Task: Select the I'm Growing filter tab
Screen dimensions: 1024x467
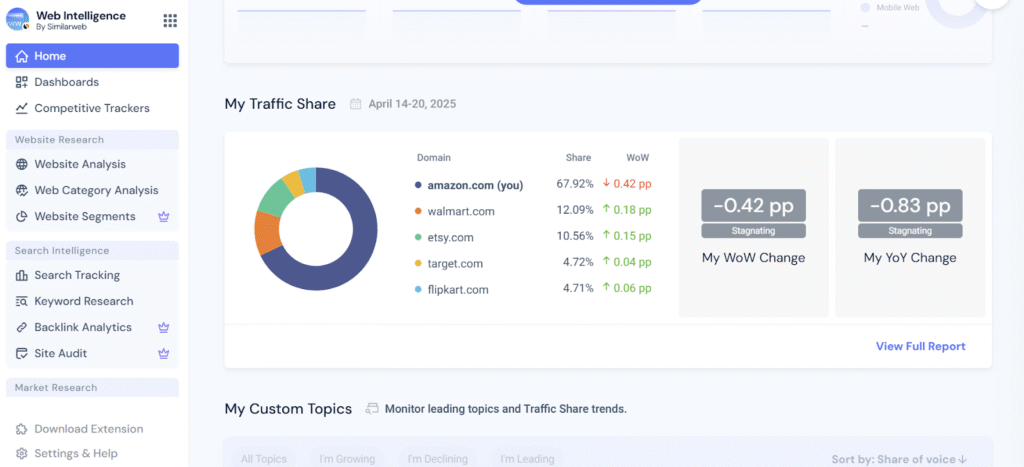Action: coord(347,459)
